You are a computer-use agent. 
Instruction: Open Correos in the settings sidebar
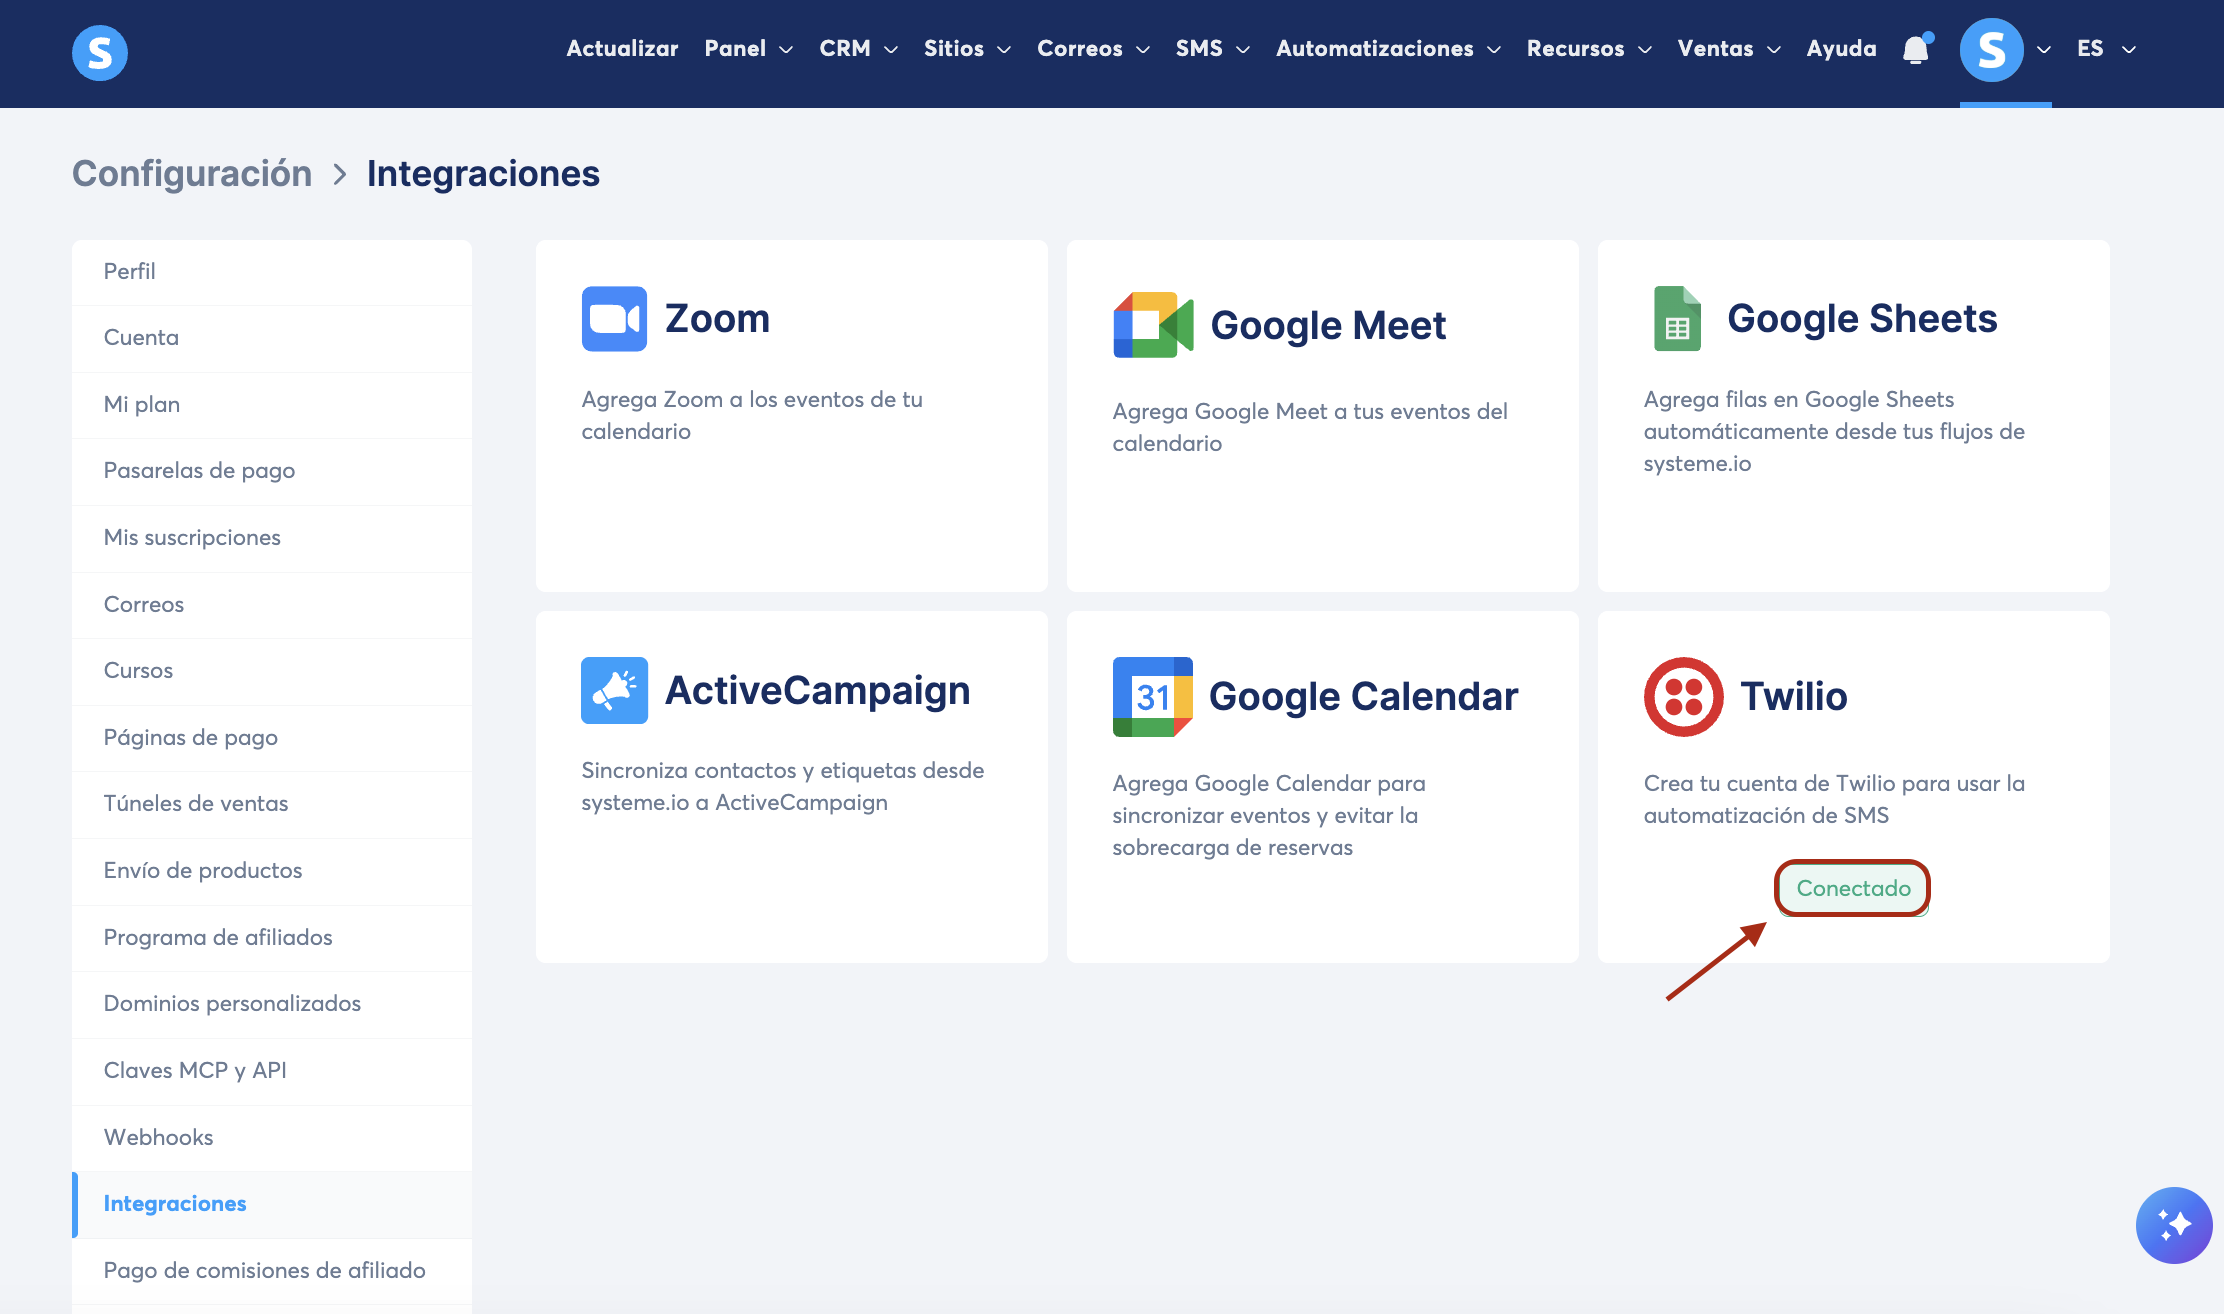(272, 605)
